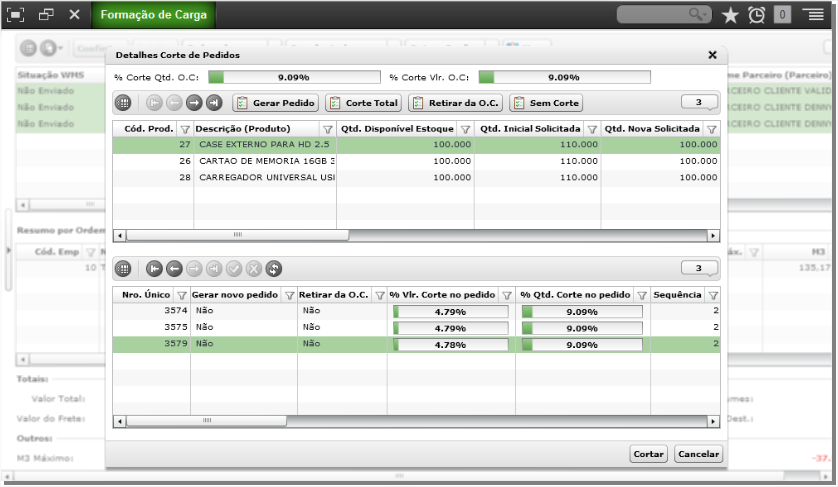This screenshot has width=838, height=487.
Task: Click record count 3 in products toolbar
Action: pos(699,102)
